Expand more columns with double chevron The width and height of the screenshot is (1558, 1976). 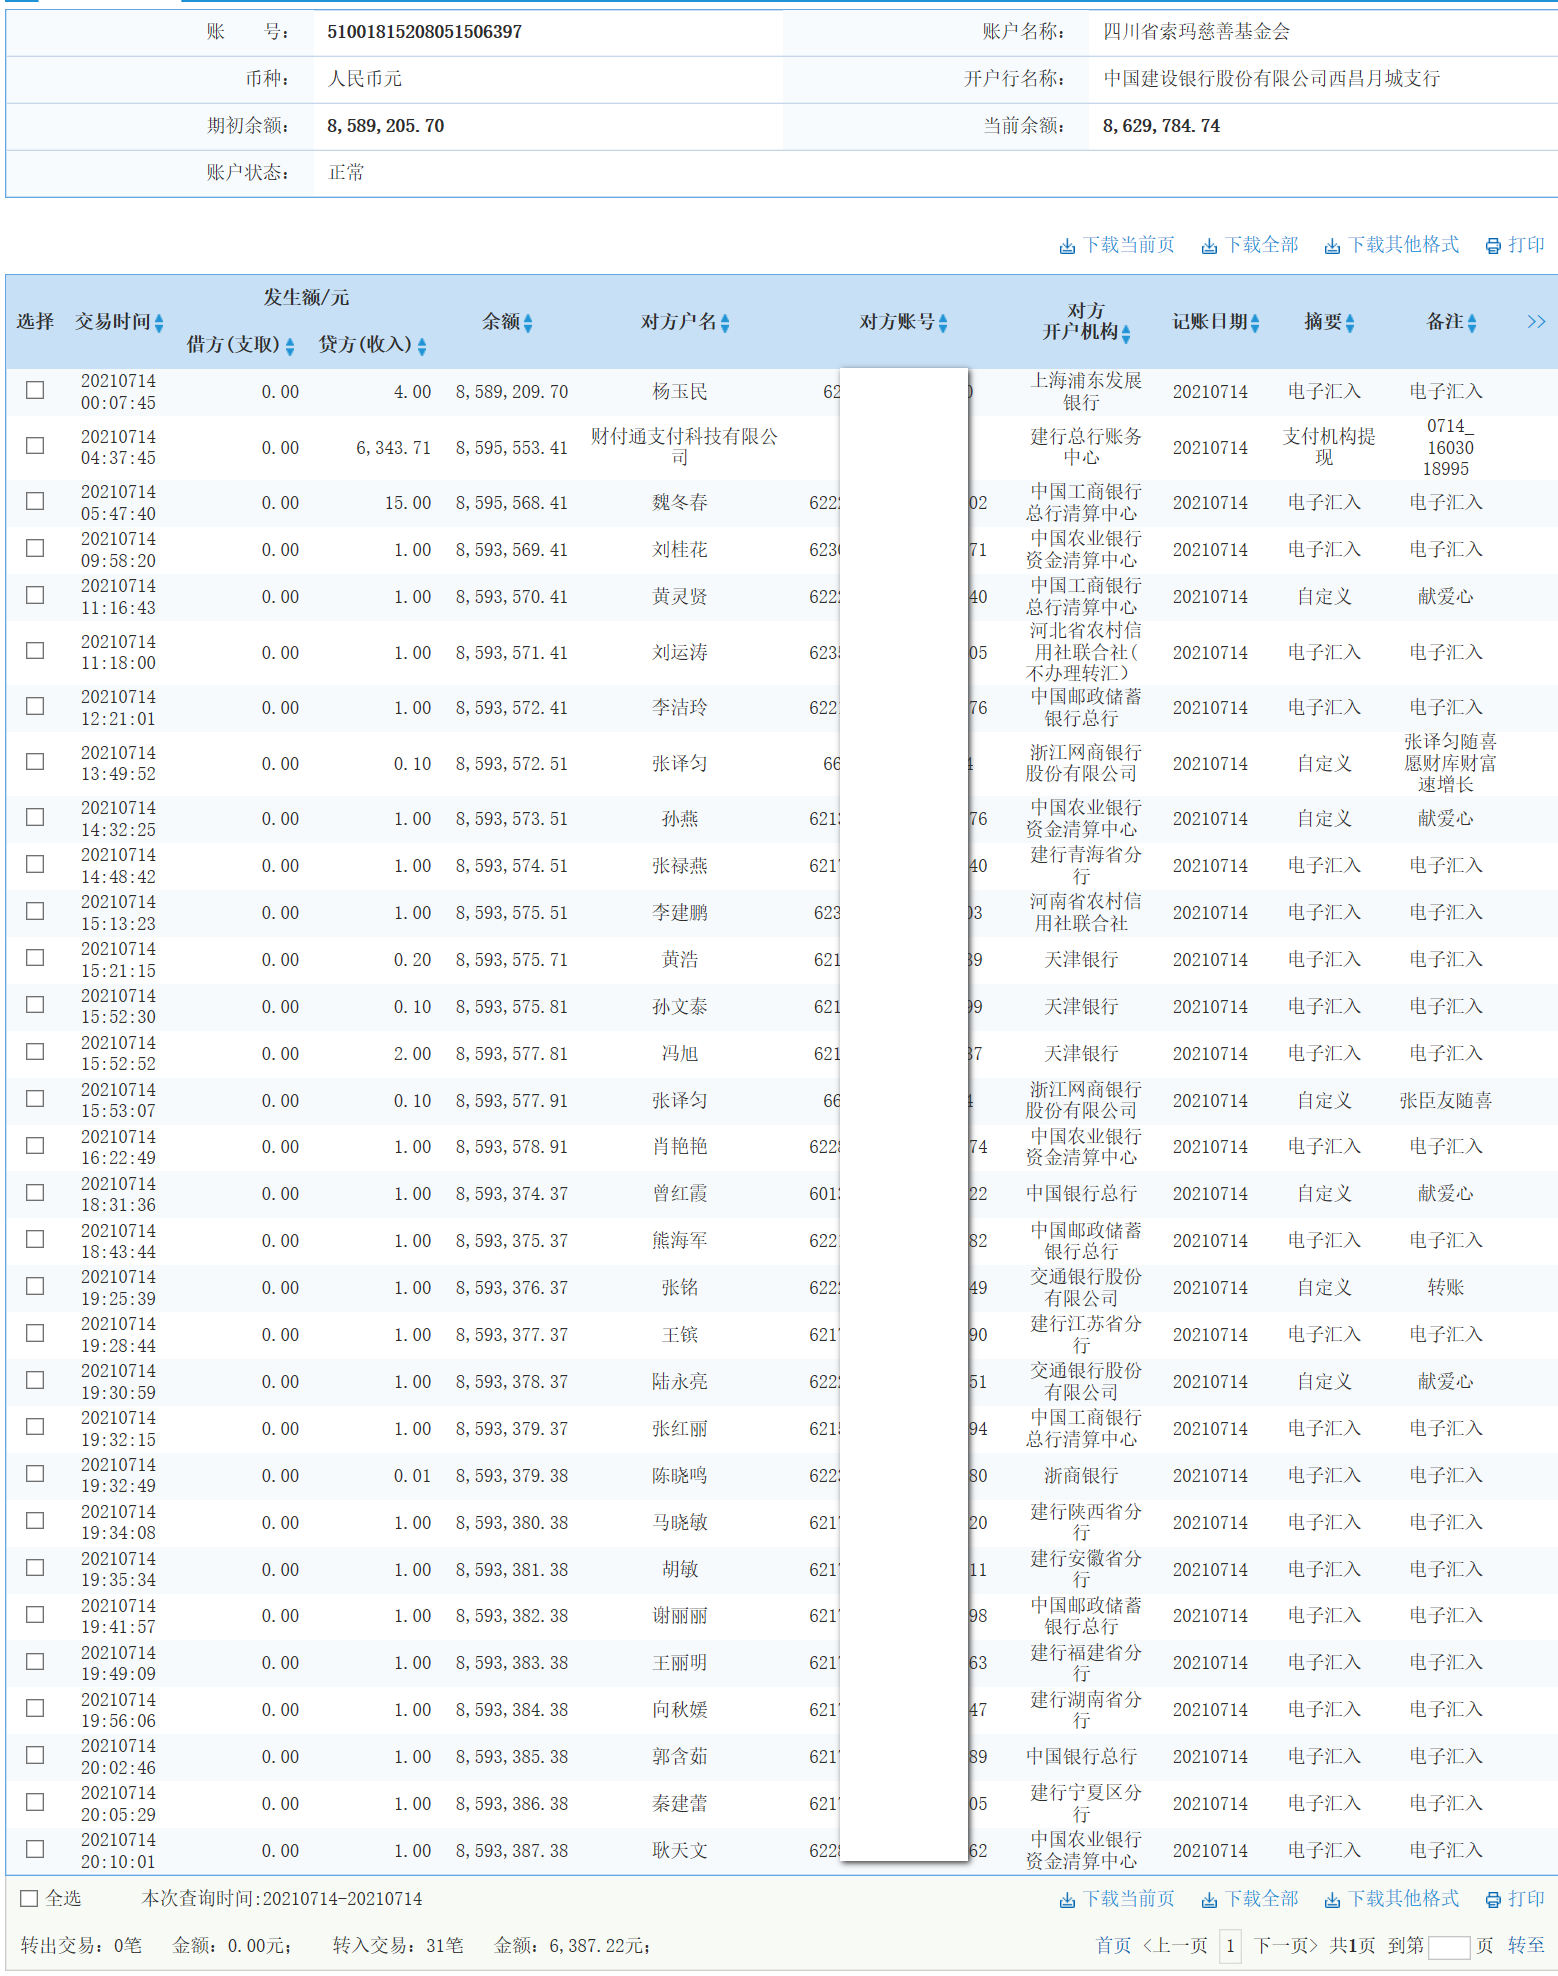(1536, 321)
